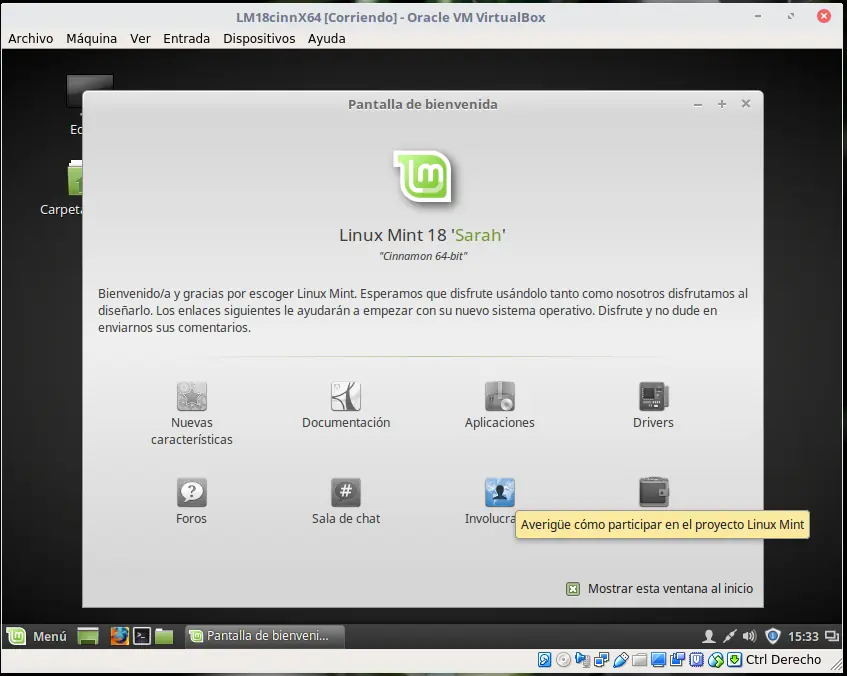Open the Aplicaciones package icon

pos(500,396)
